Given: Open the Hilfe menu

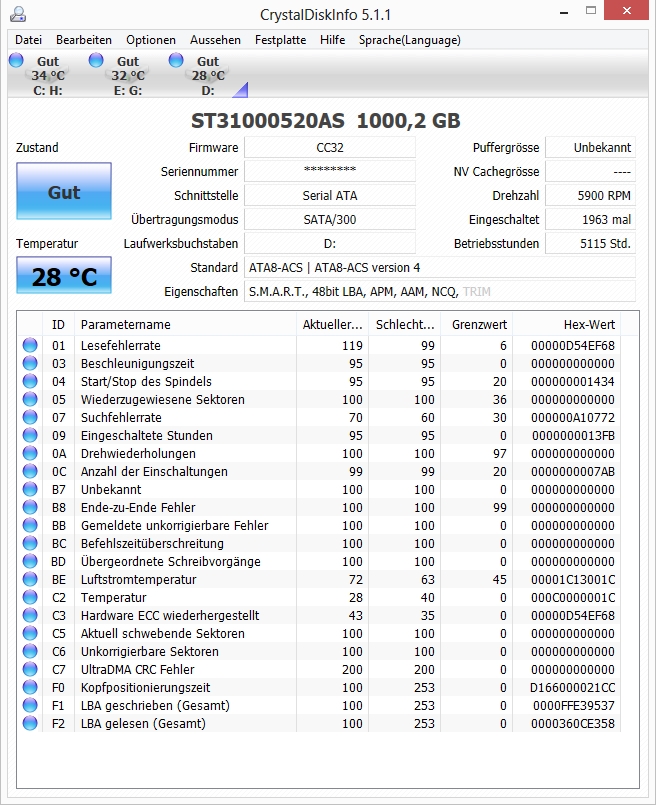Looking at the screenshot, I should (x=333, y=40).
